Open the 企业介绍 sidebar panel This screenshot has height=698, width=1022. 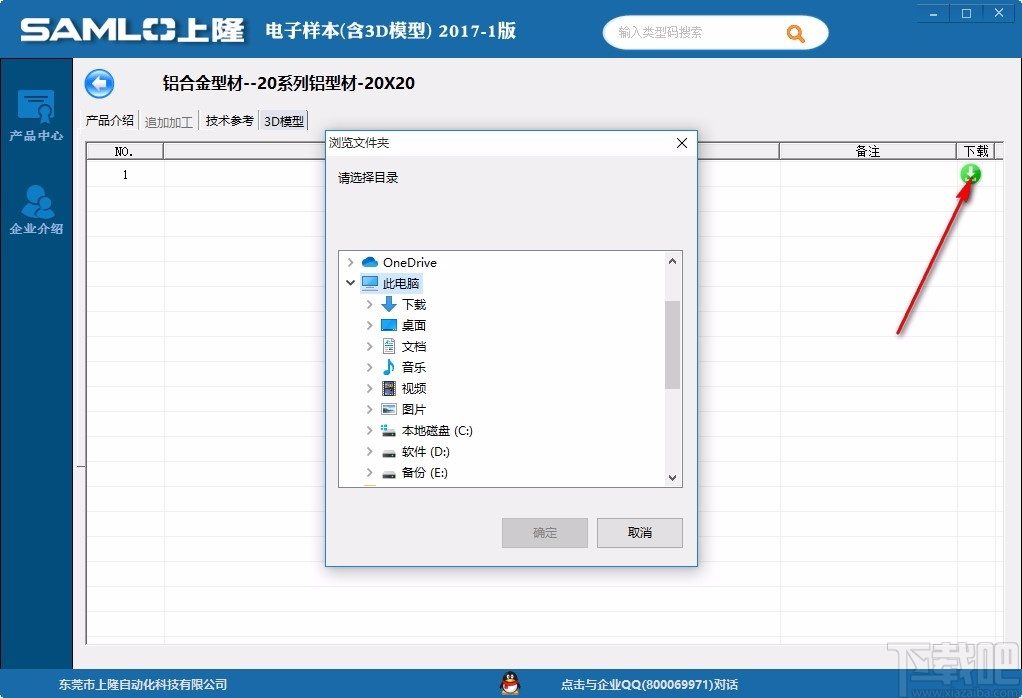36,207
